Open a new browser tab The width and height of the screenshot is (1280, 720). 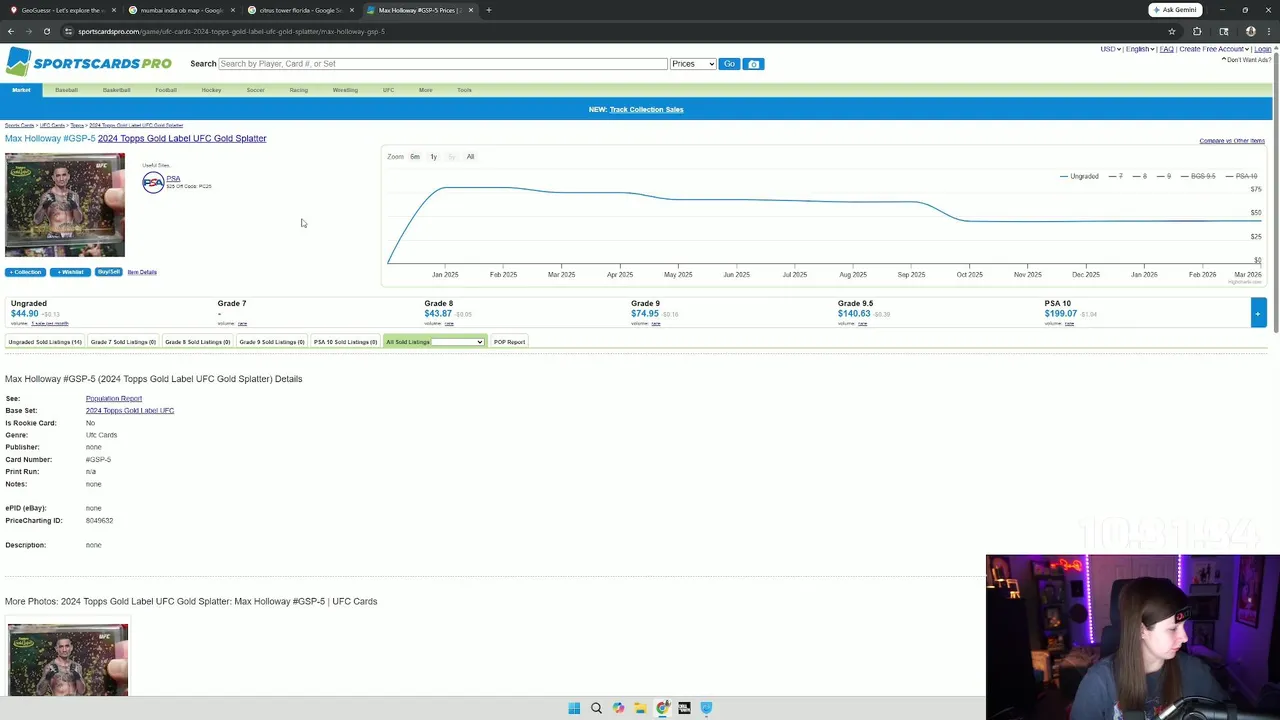point(488,10)
